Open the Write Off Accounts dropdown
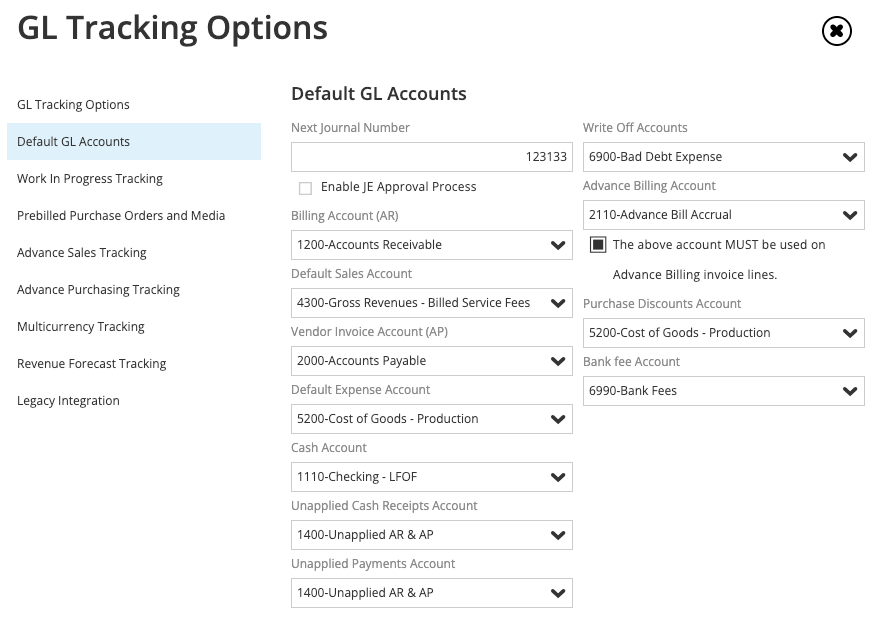Image resolution: width=887 pixels, height=626 pixels. coord(723,157)
